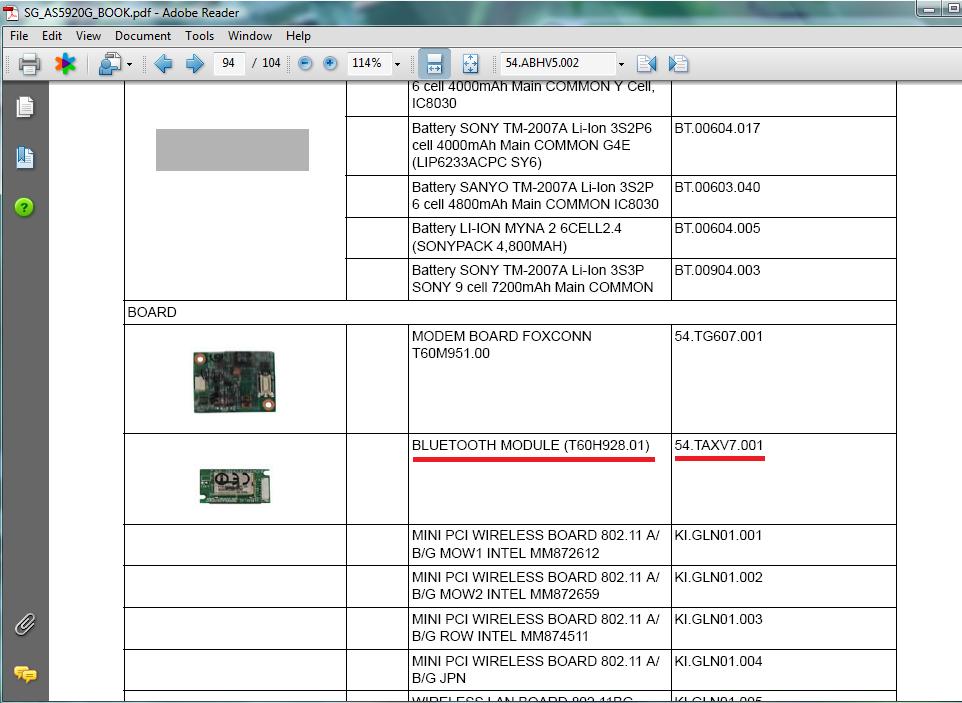Viewport: 962px width, 703px height.
Task: Click the green Help question mark icon
Action: (x=24, y=207)
